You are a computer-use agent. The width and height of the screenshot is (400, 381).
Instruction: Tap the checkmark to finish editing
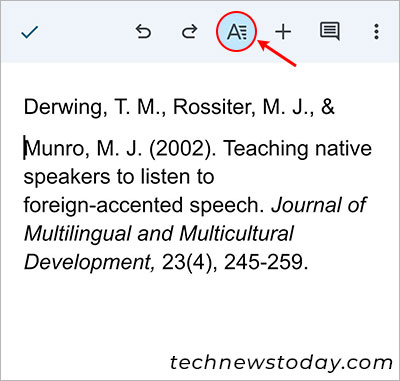click(30, 32)
